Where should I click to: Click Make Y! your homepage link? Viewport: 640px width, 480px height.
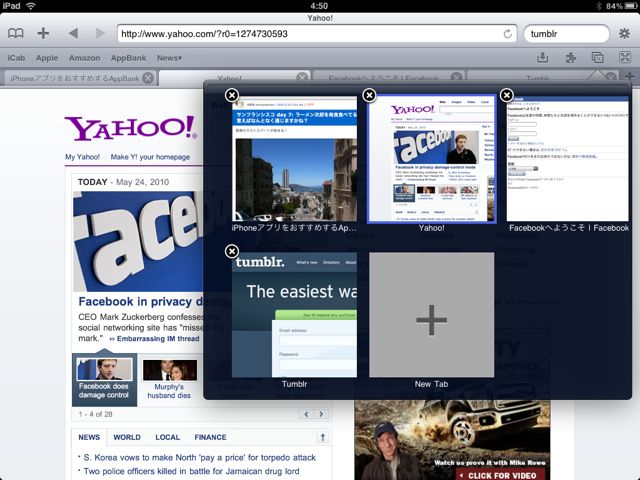pos(150,157)
